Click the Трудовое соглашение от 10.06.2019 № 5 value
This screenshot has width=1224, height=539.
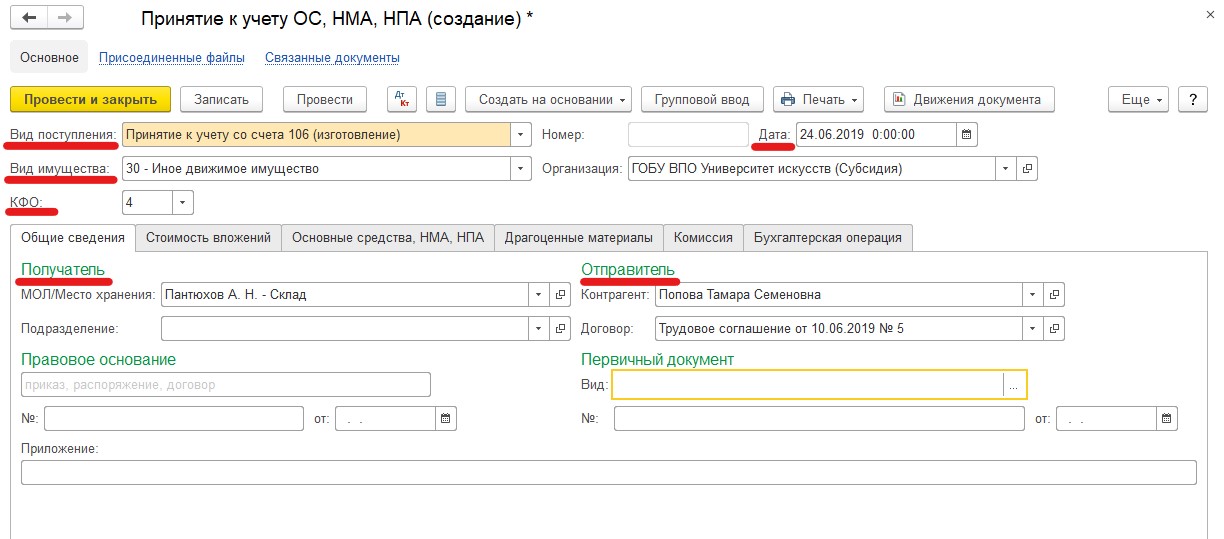click(x=781, y=328)
